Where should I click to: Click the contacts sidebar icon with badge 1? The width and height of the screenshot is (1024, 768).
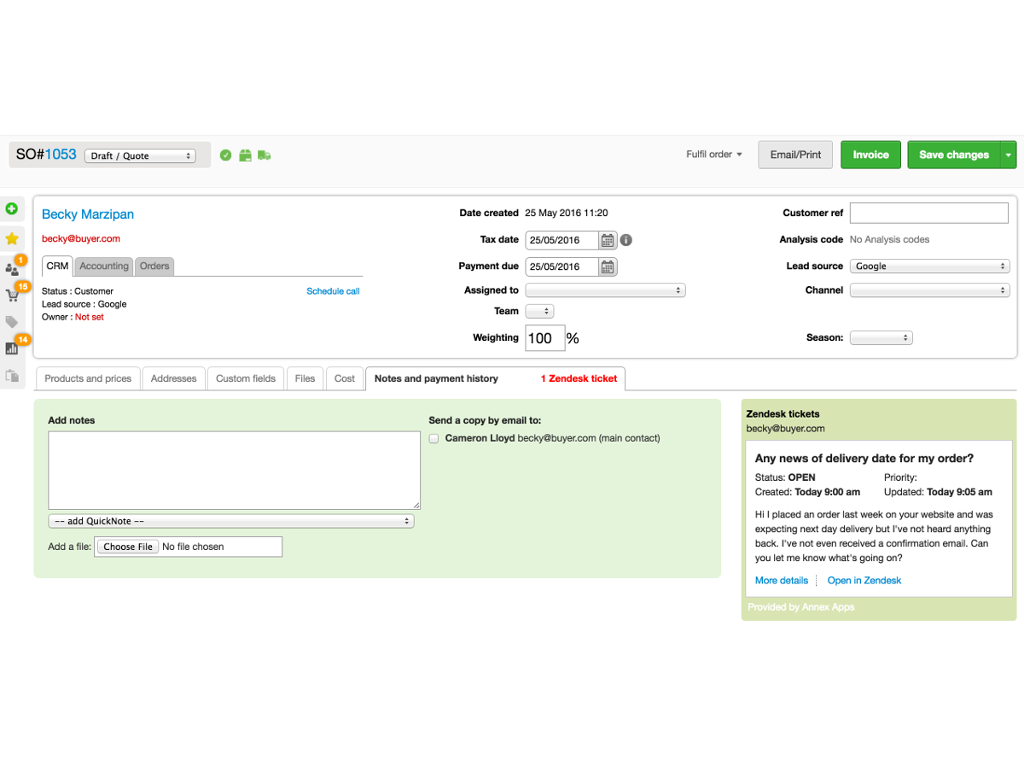pyautogui.click(x=12, y=269)
